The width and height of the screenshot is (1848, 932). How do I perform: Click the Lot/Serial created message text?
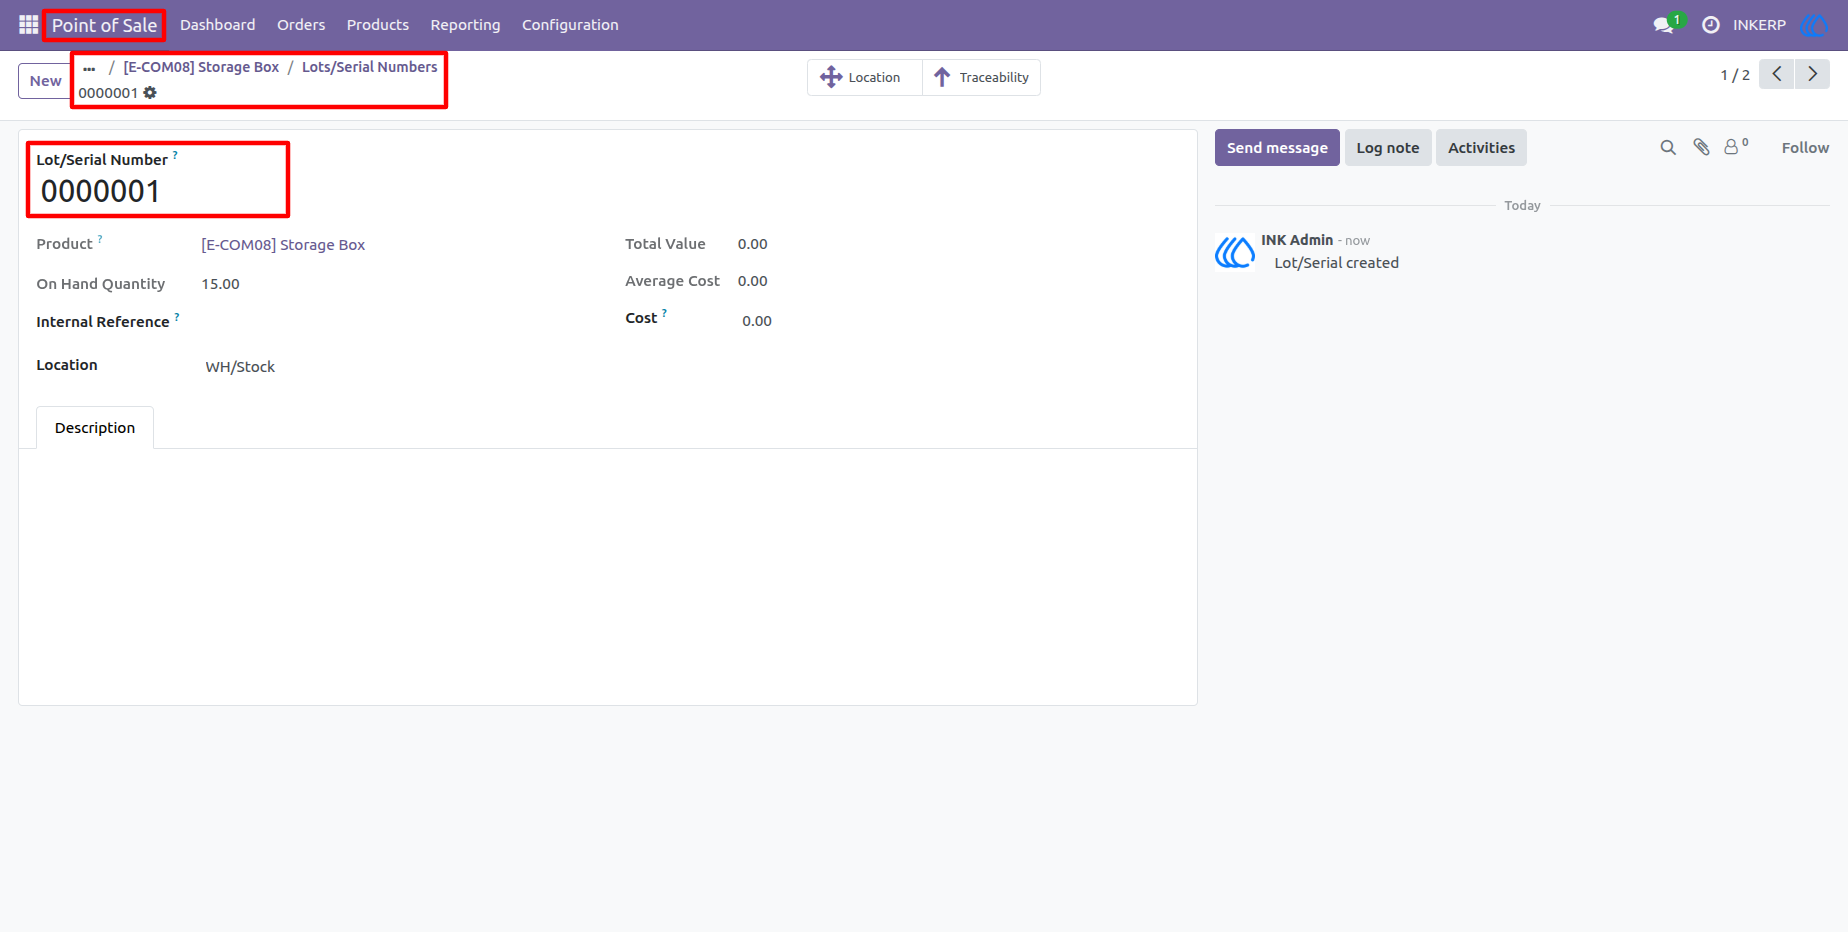click(x=1336, y=263)
